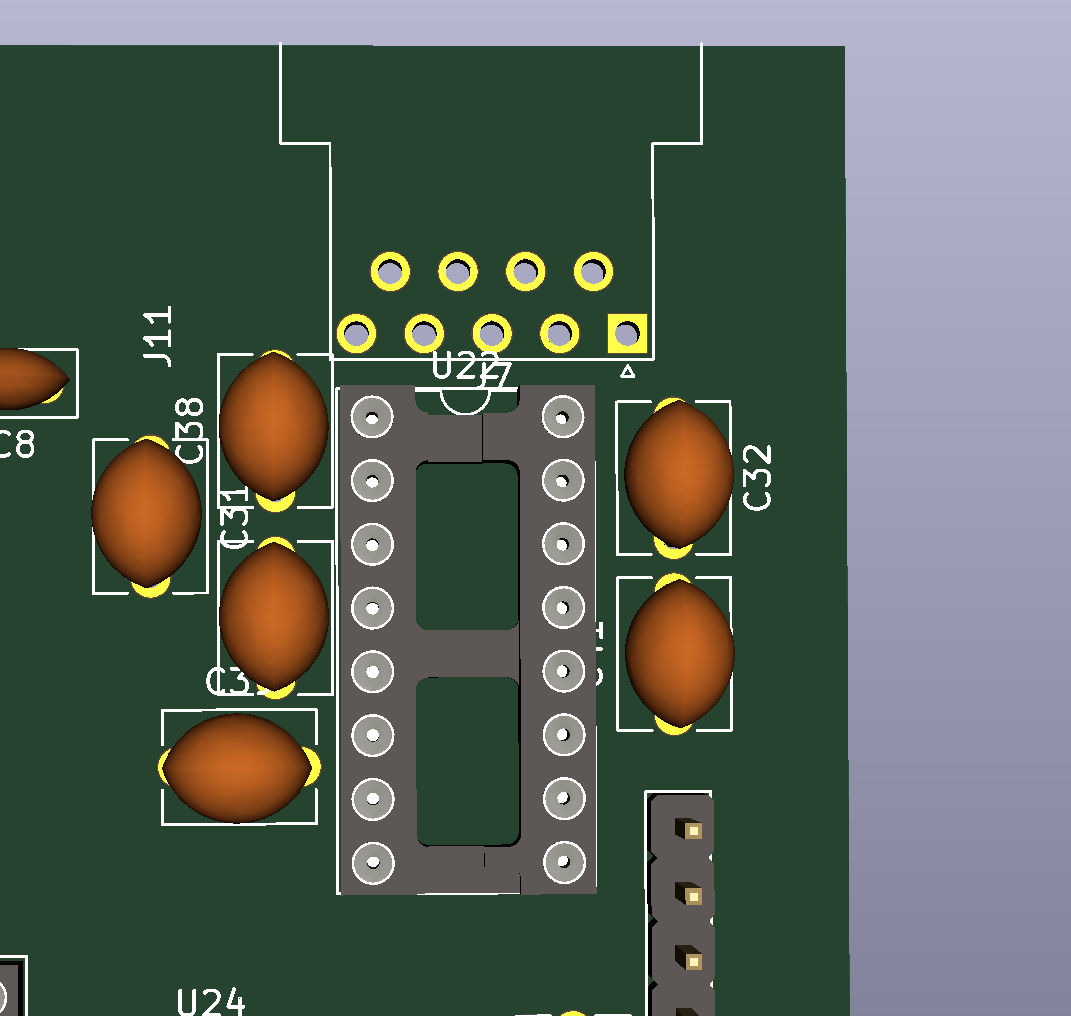The width and height of the screenshot is (1071, 1016).
Task: Click the U24 reference designator text
Action: (211, 1001)
